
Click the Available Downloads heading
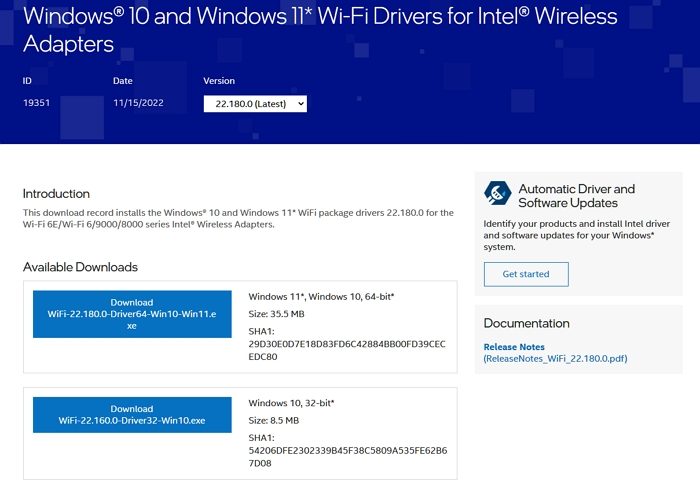[80, 267]
